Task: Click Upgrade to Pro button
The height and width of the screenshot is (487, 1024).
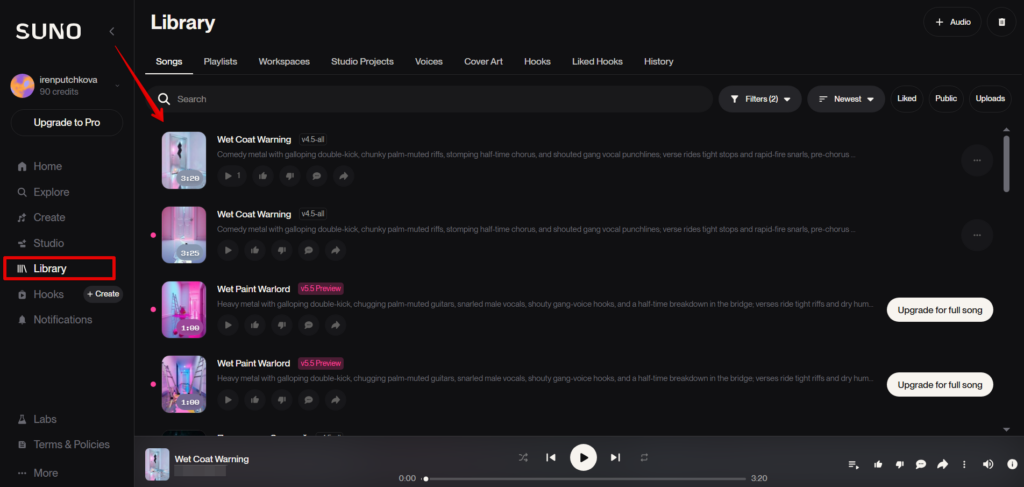Action: coord(67,123)
